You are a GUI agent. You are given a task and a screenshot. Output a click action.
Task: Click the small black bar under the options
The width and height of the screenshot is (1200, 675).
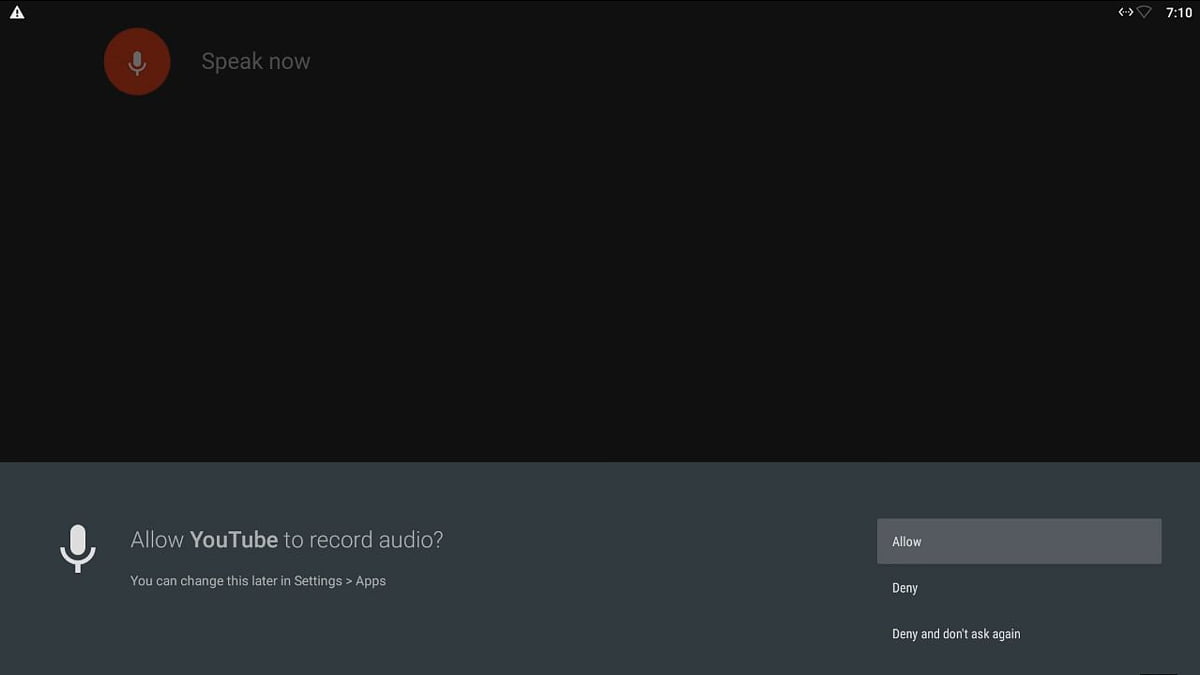1159,672
